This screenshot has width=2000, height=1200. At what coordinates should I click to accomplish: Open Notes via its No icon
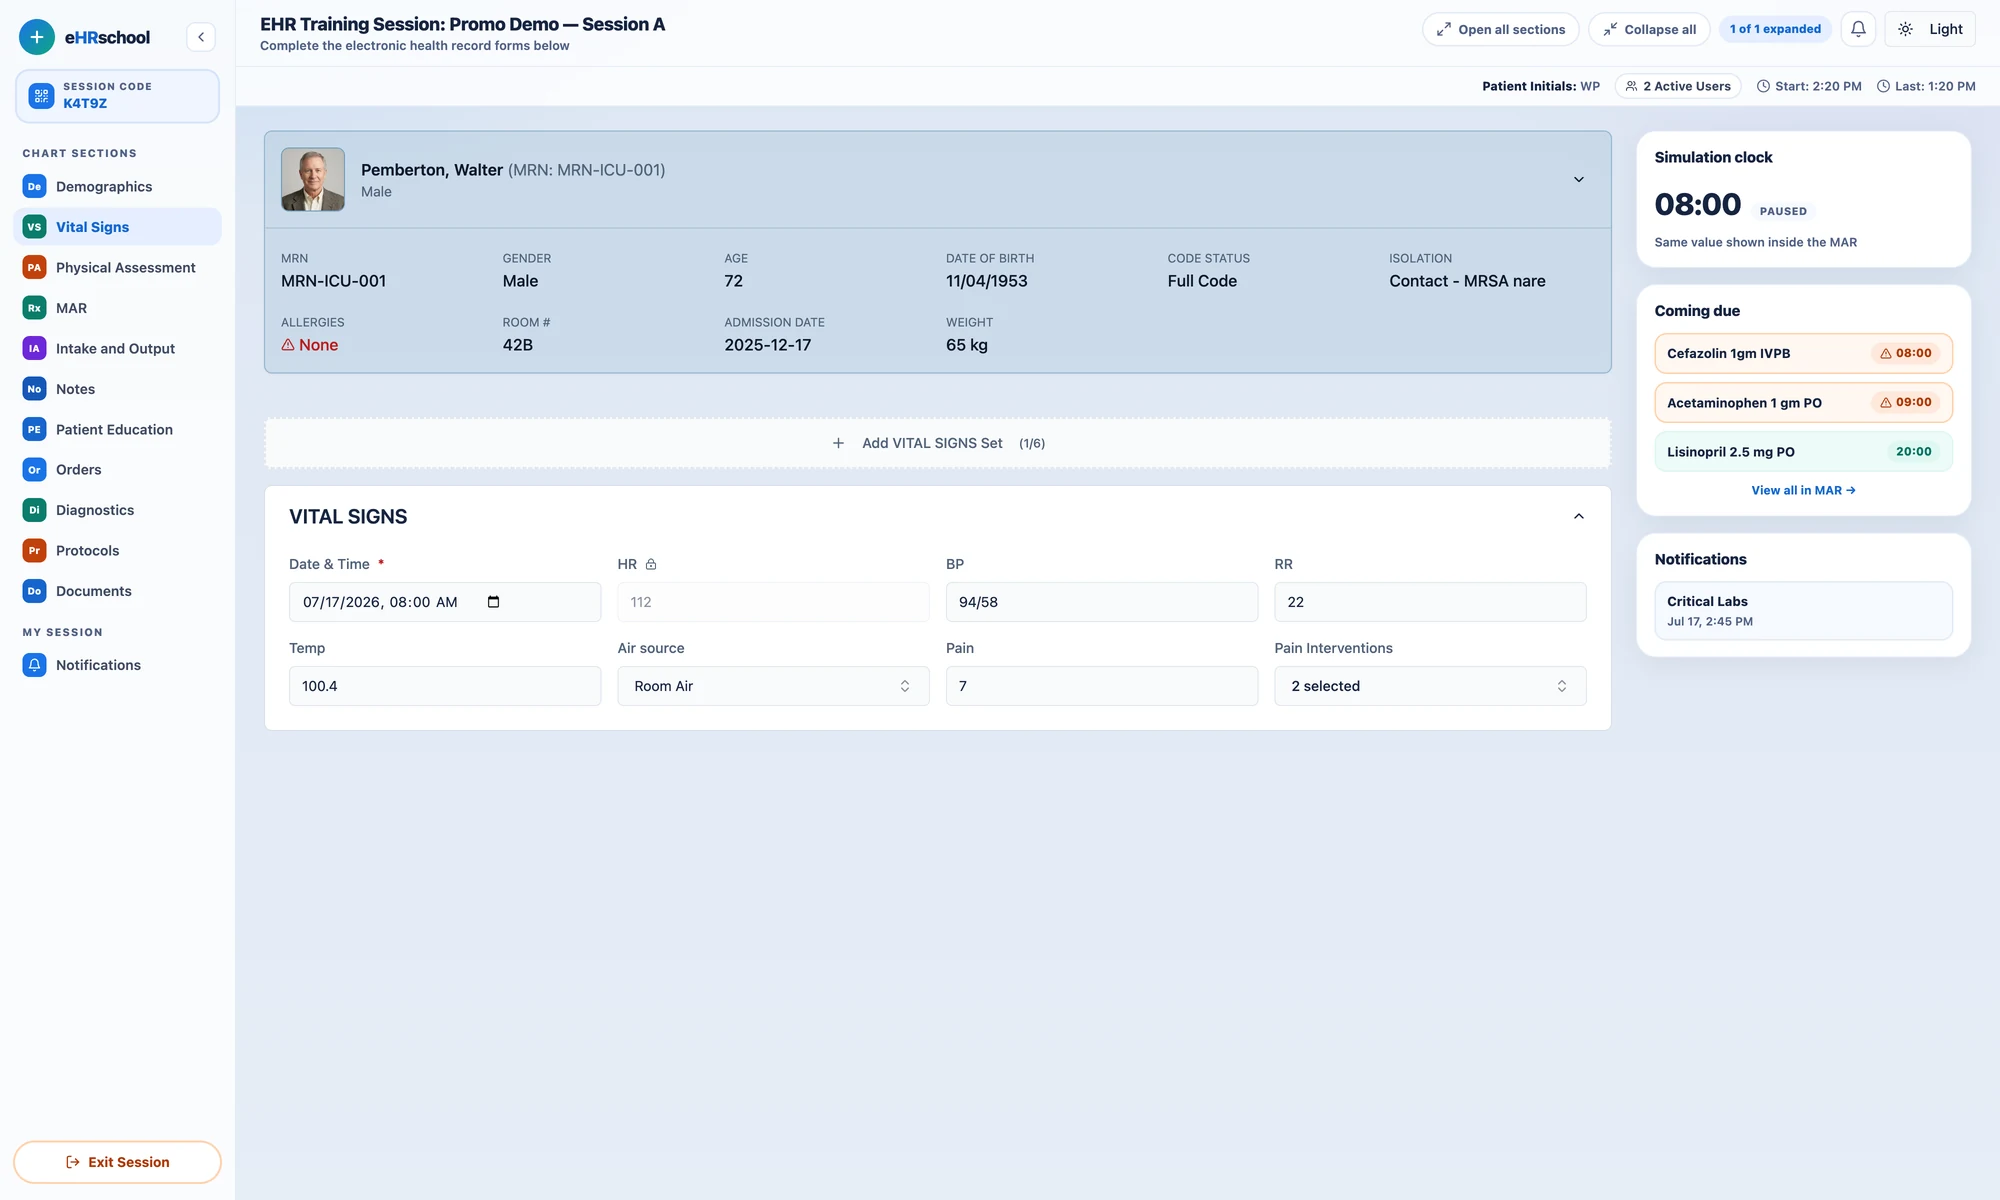(x=34, y=389)
